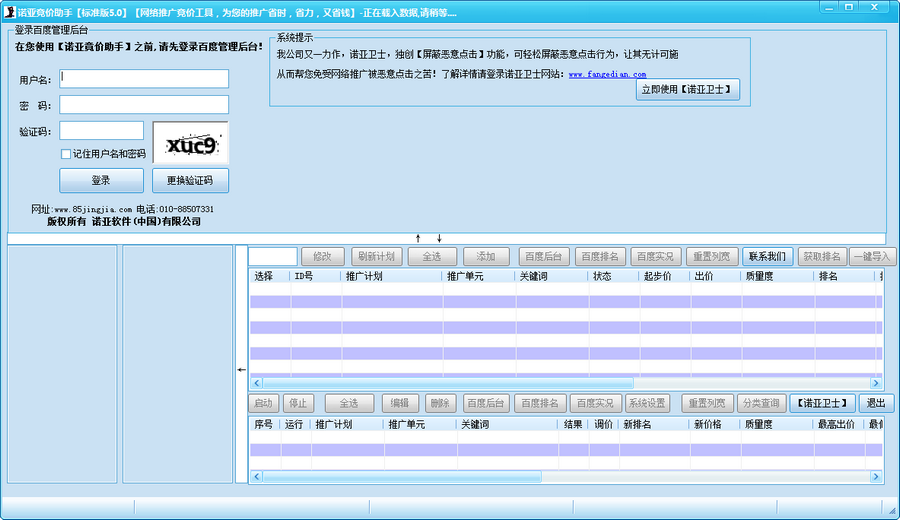Click the 起步价 column header
Screen dimensions: 900x520
665,276
